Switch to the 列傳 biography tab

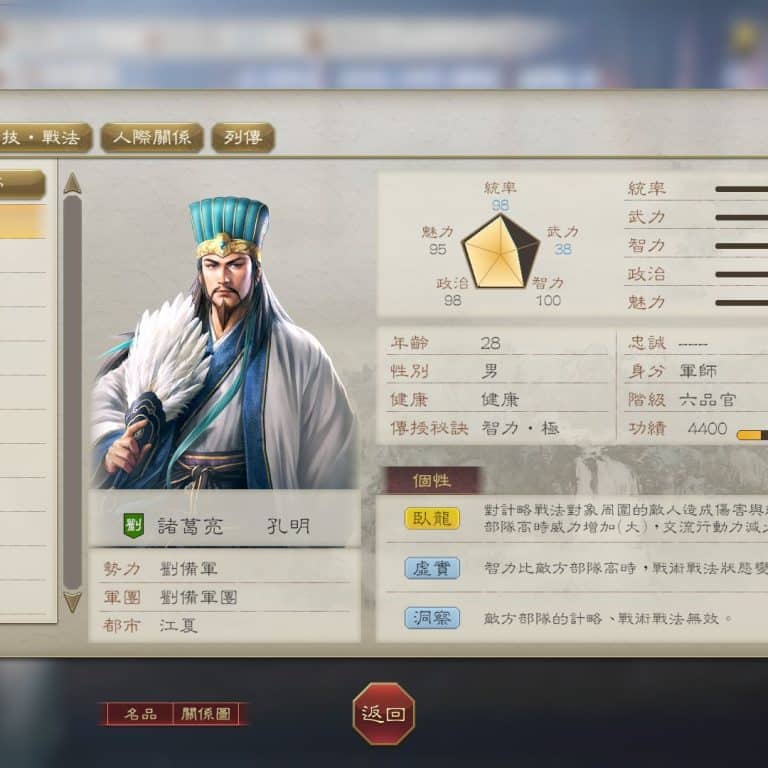tap(243, 138)
